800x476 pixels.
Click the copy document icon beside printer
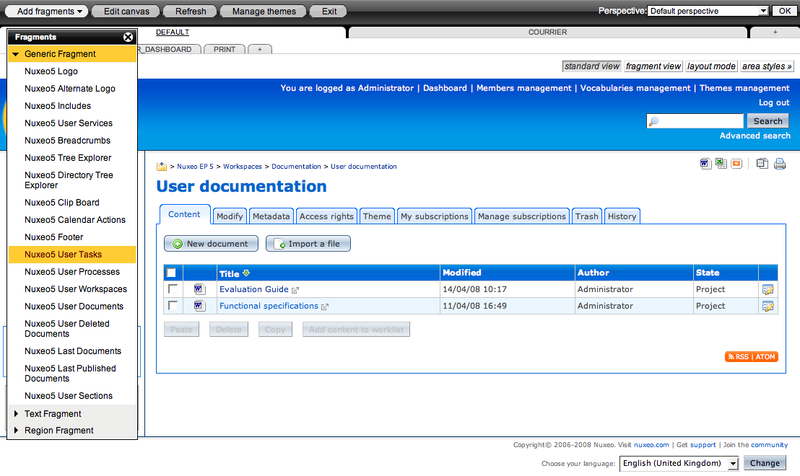[x=762, y=164]
